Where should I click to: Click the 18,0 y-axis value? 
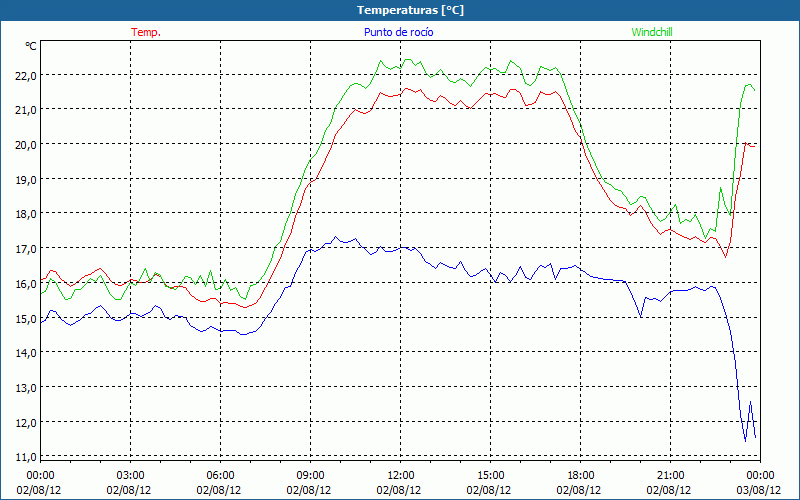click(x=27, y=214)
